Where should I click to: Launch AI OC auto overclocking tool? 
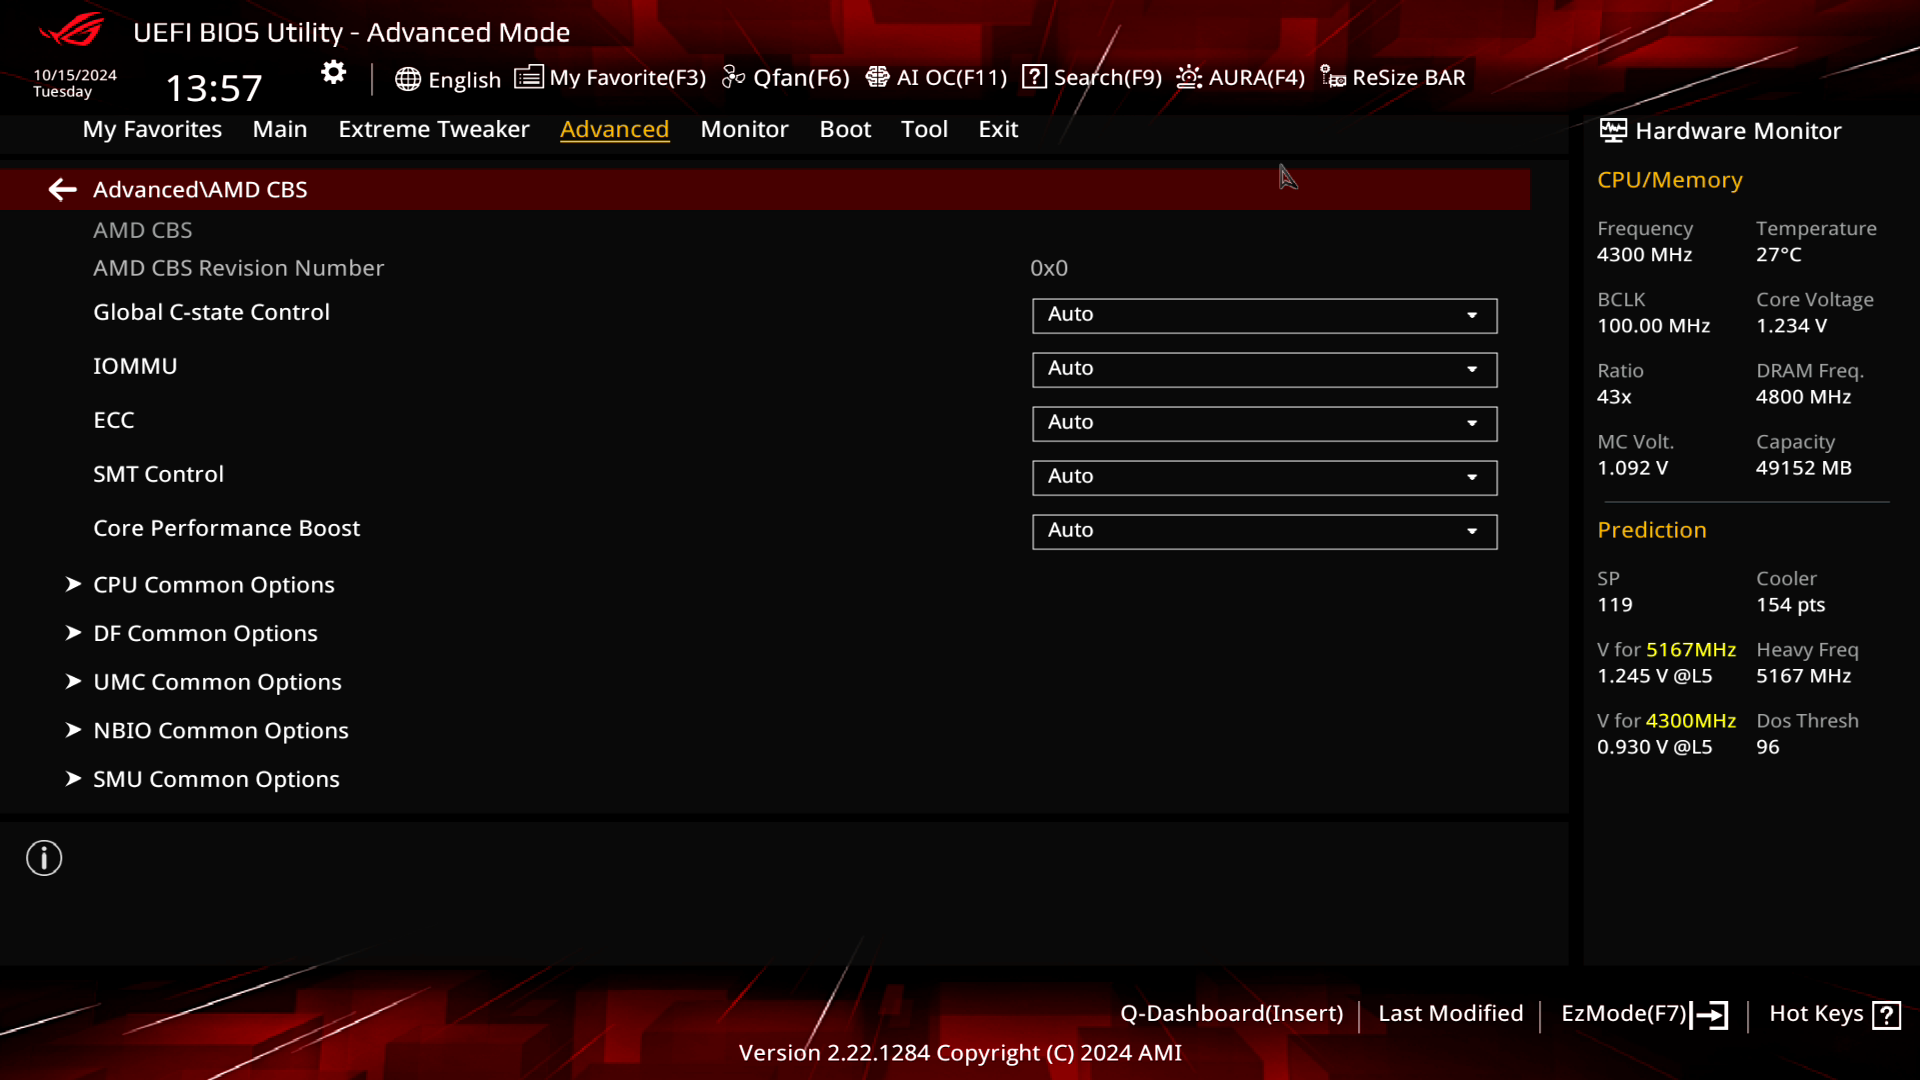pyautogui.click(x=936, y=78)
